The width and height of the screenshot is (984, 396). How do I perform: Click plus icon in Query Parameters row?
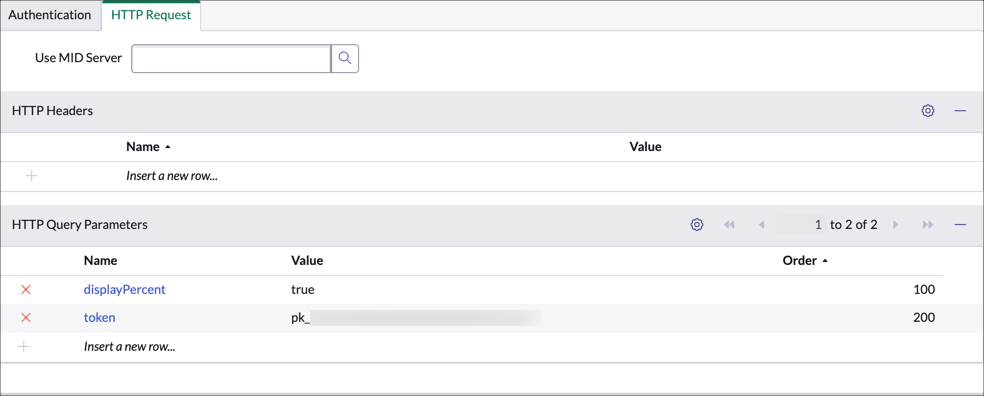click(x=23, y=346)
